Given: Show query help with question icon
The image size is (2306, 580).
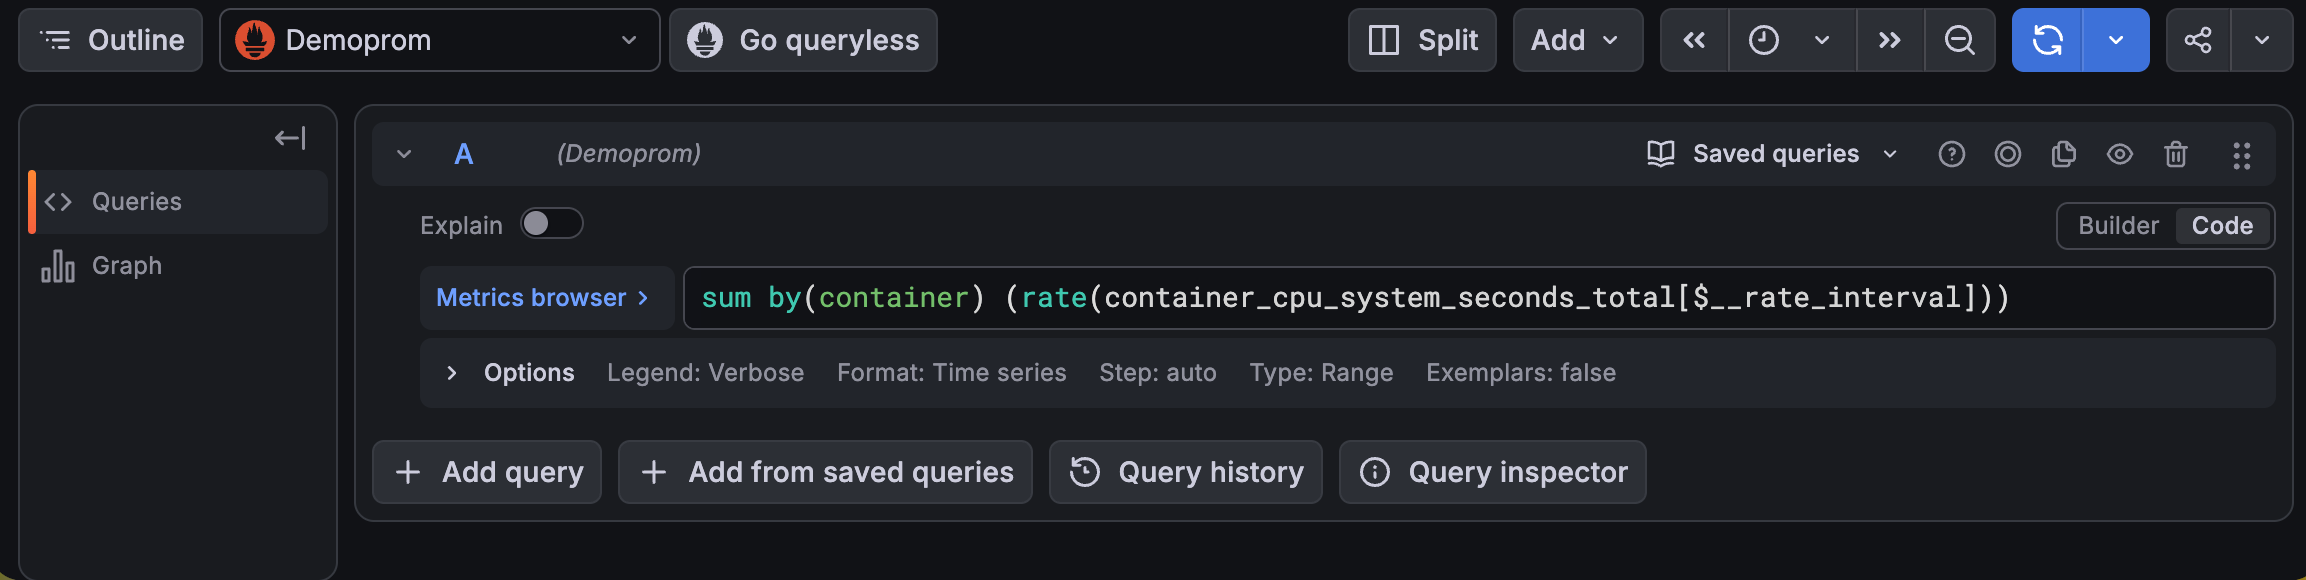Looking at the screenshot, I should [x=1952, y=154].
